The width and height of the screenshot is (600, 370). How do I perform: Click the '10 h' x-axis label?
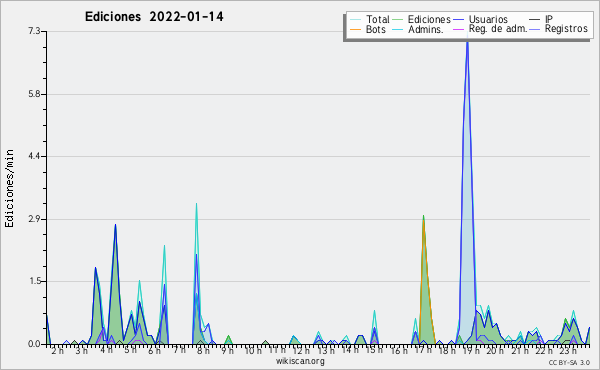coord(253,351)
